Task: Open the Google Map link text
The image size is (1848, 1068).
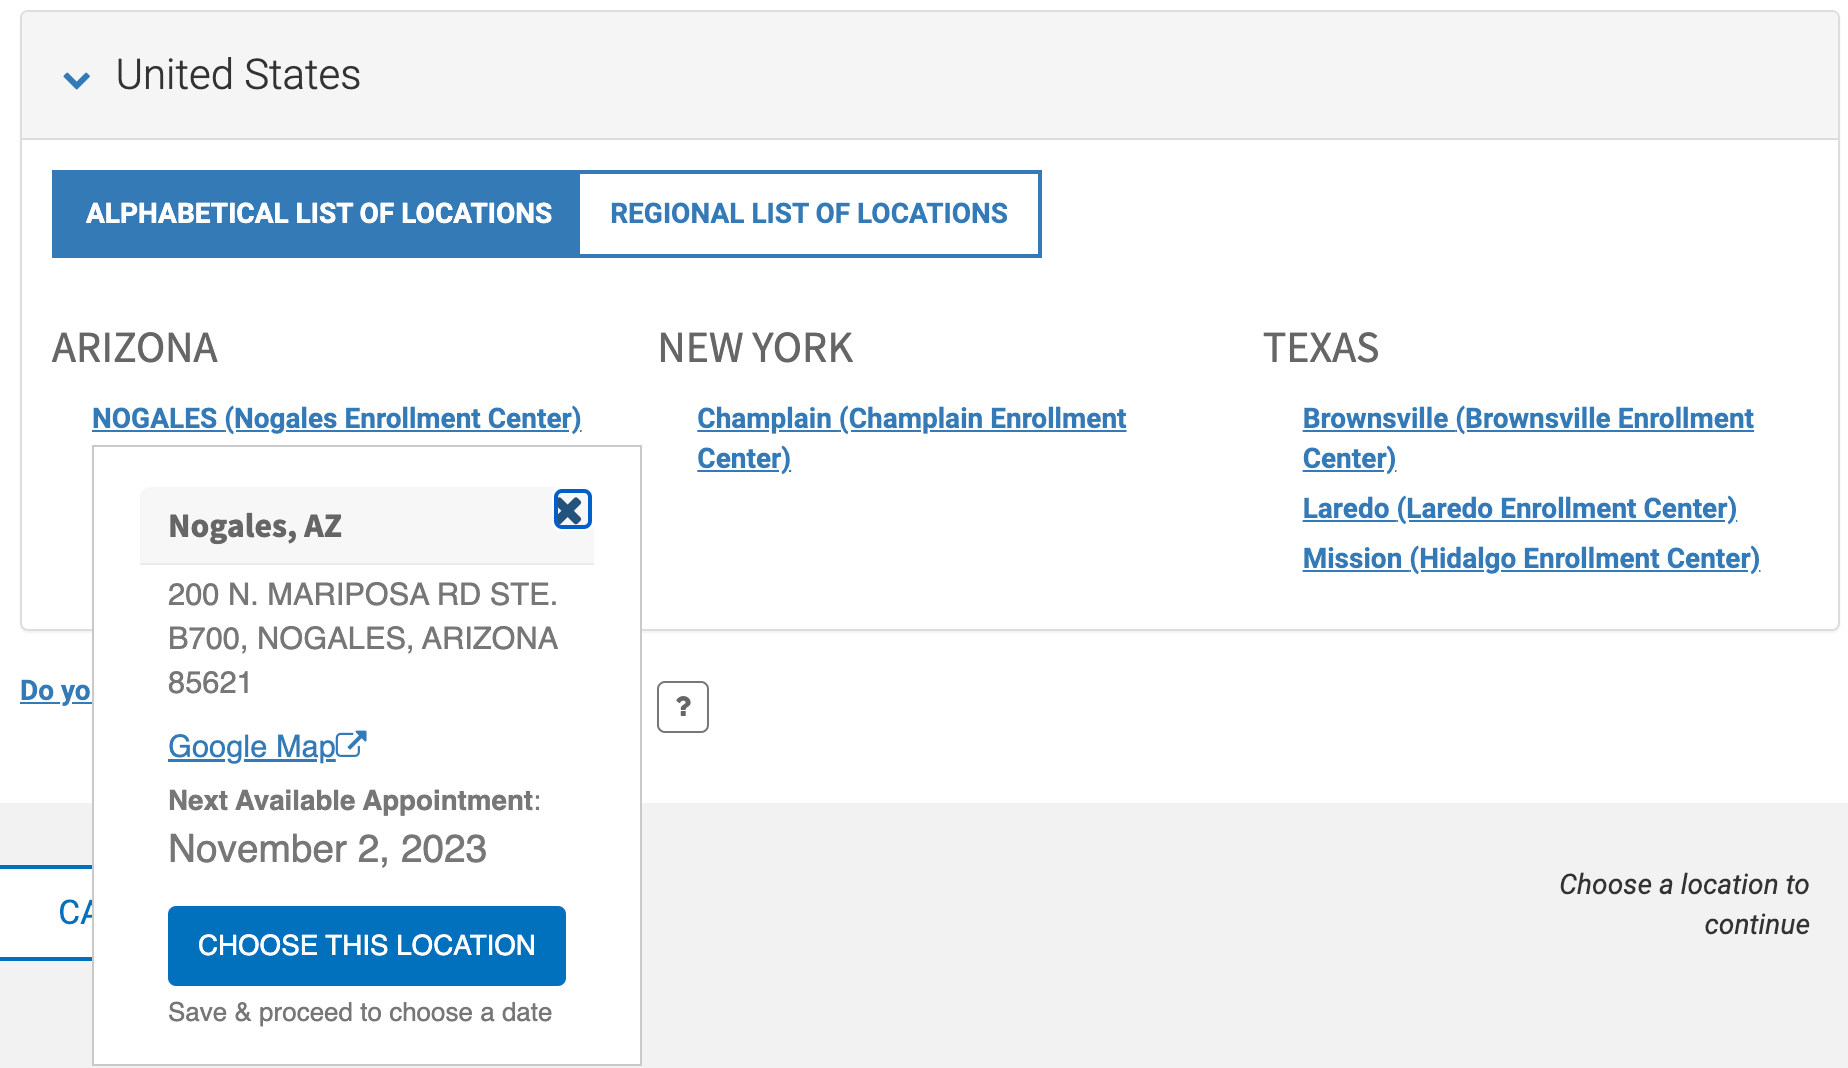Action: click(252, 746)
